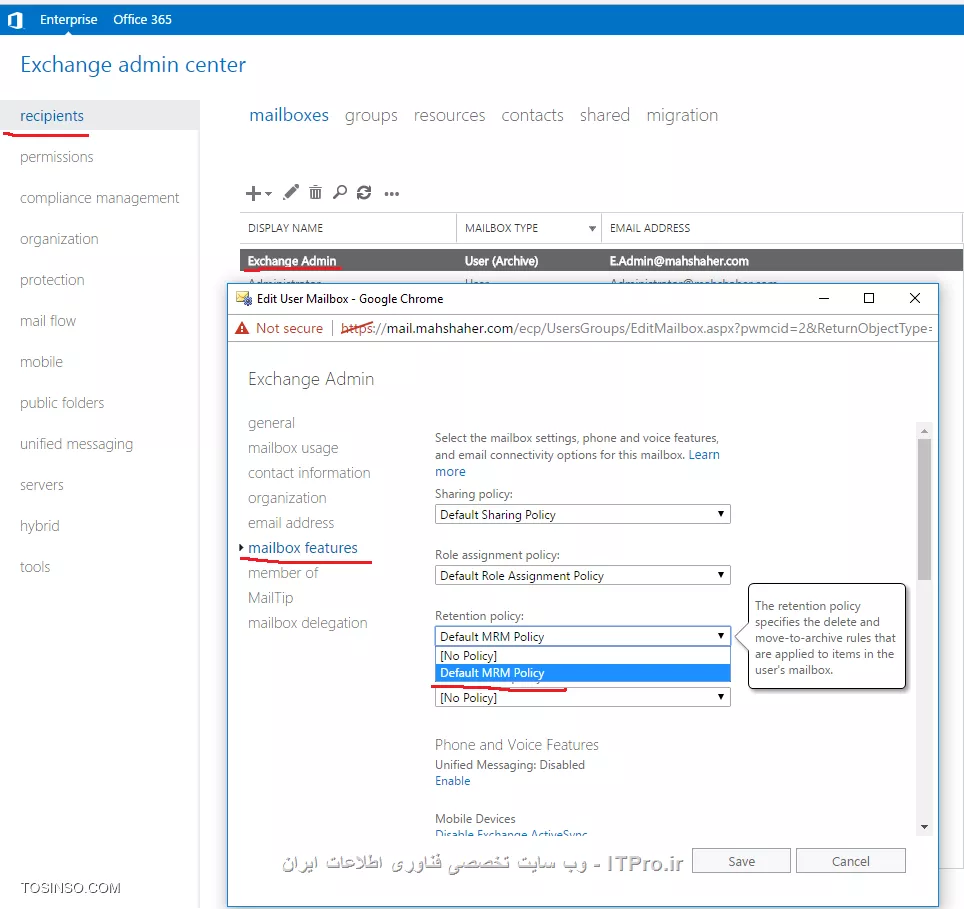Open mailbox delegation page
This screenshot has width=964, height=909.
pos(307,623)
